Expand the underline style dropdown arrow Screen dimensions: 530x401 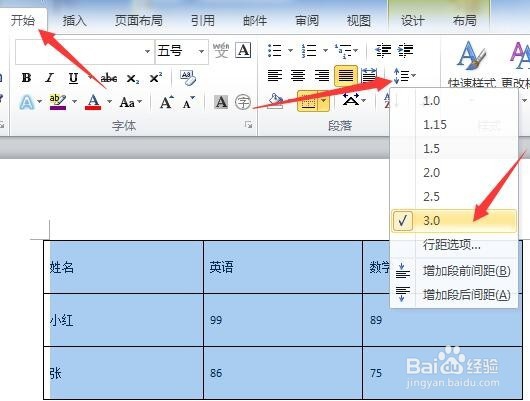[x=90, y=77]
